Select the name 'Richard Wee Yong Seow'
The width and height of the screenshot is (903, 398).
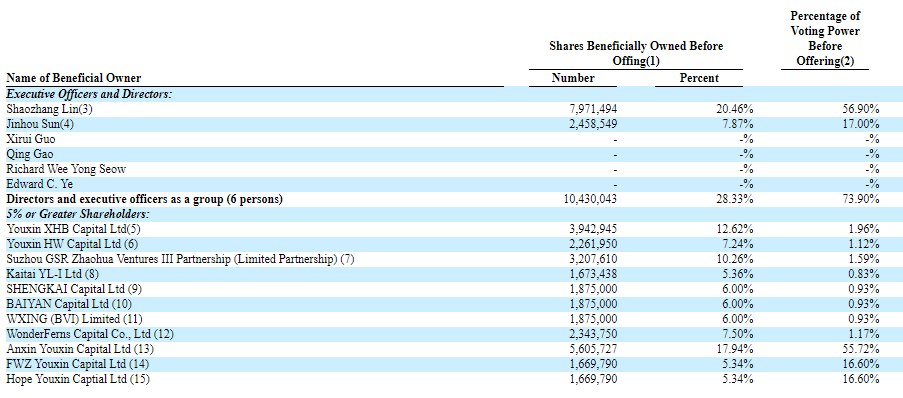point(66,169)
